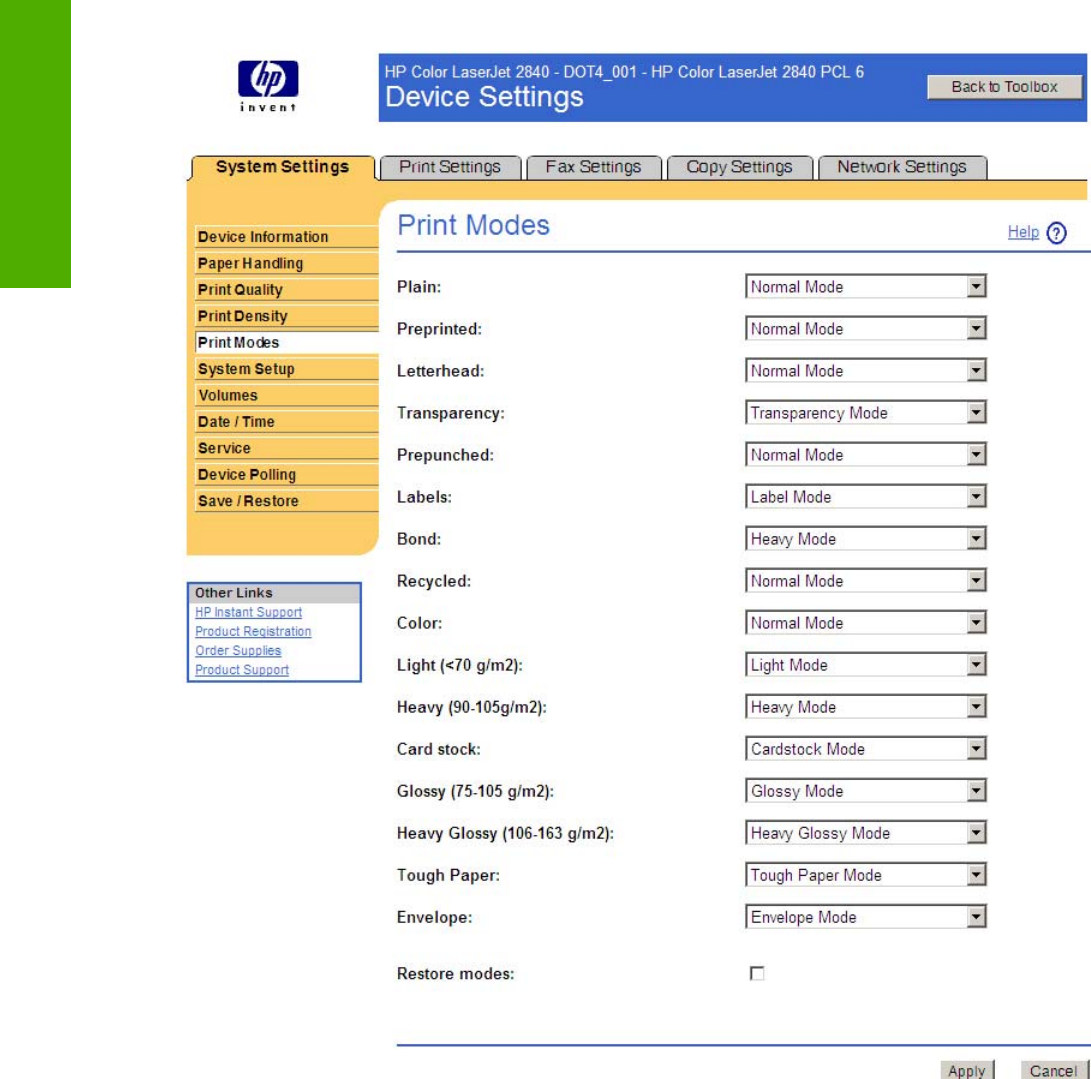1091x1079 pixels.
Task: Open the Fax Settings tab
Action: pyautogui.click(x=594, y=168)
